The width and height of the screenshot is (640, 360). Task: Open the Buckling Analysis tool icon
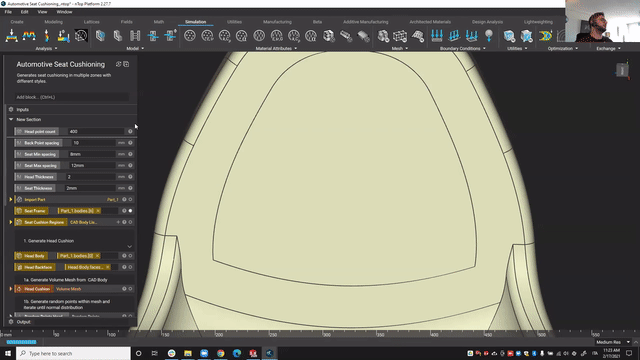click(x=47, y=36)
